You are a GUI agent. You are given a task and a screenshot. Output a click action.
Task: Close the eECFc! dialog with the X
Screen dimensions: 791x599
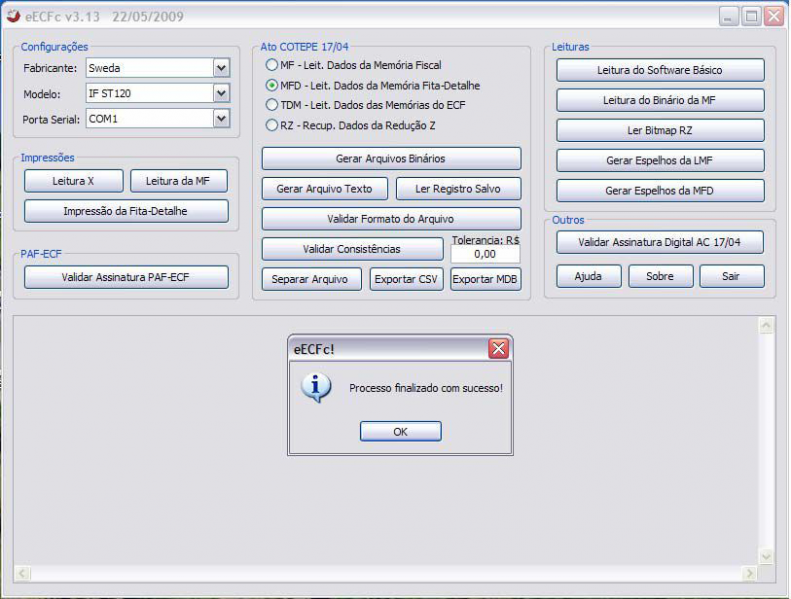(x=498, y=349)
